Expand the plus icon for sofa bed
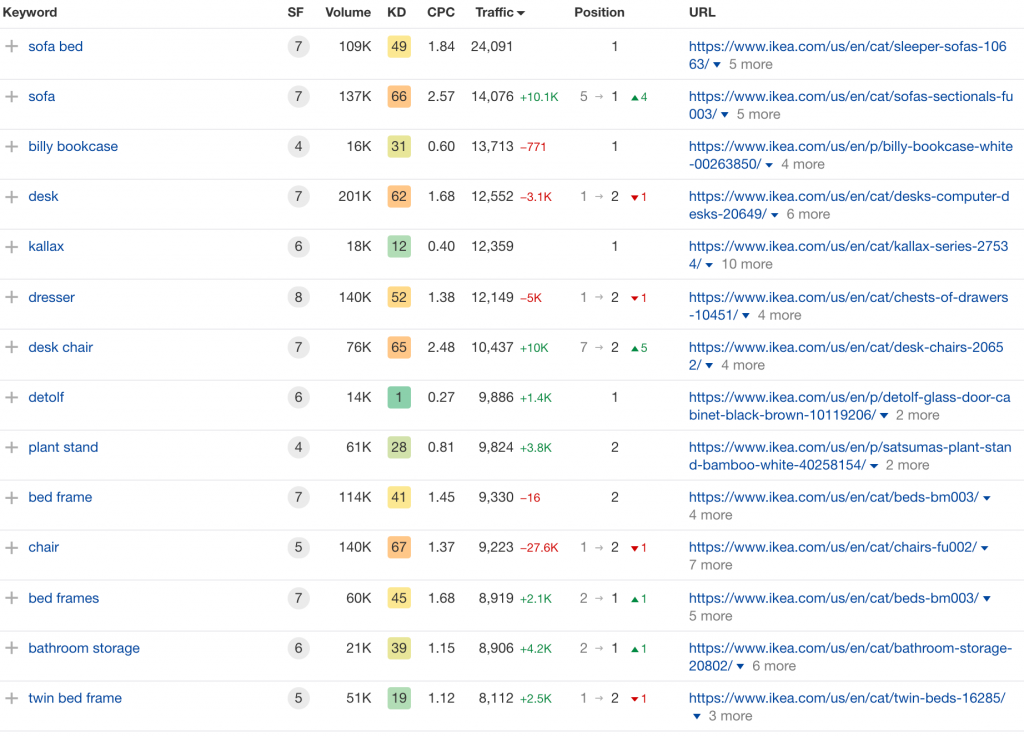Viewport: 1024px width, 736px height. click(12, 46)
